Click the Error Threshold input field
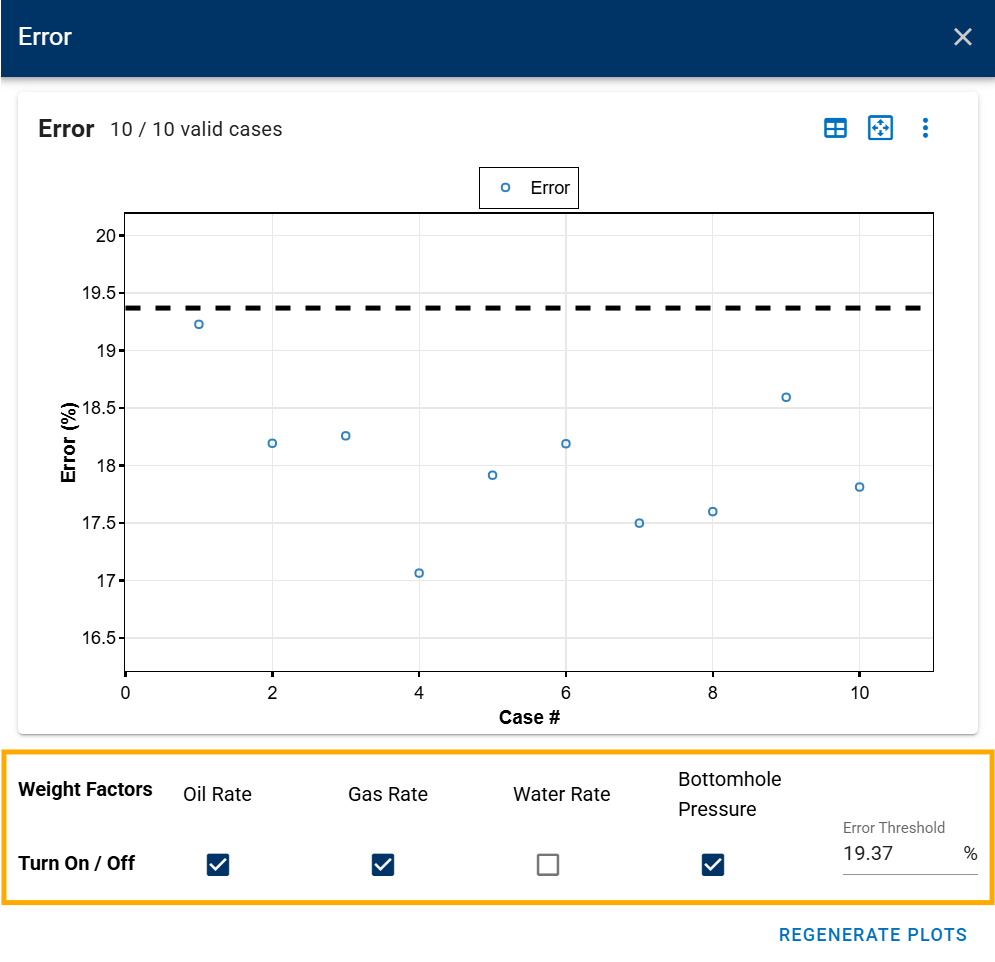Viewport: 995px width, 962px height. point(901,853)
